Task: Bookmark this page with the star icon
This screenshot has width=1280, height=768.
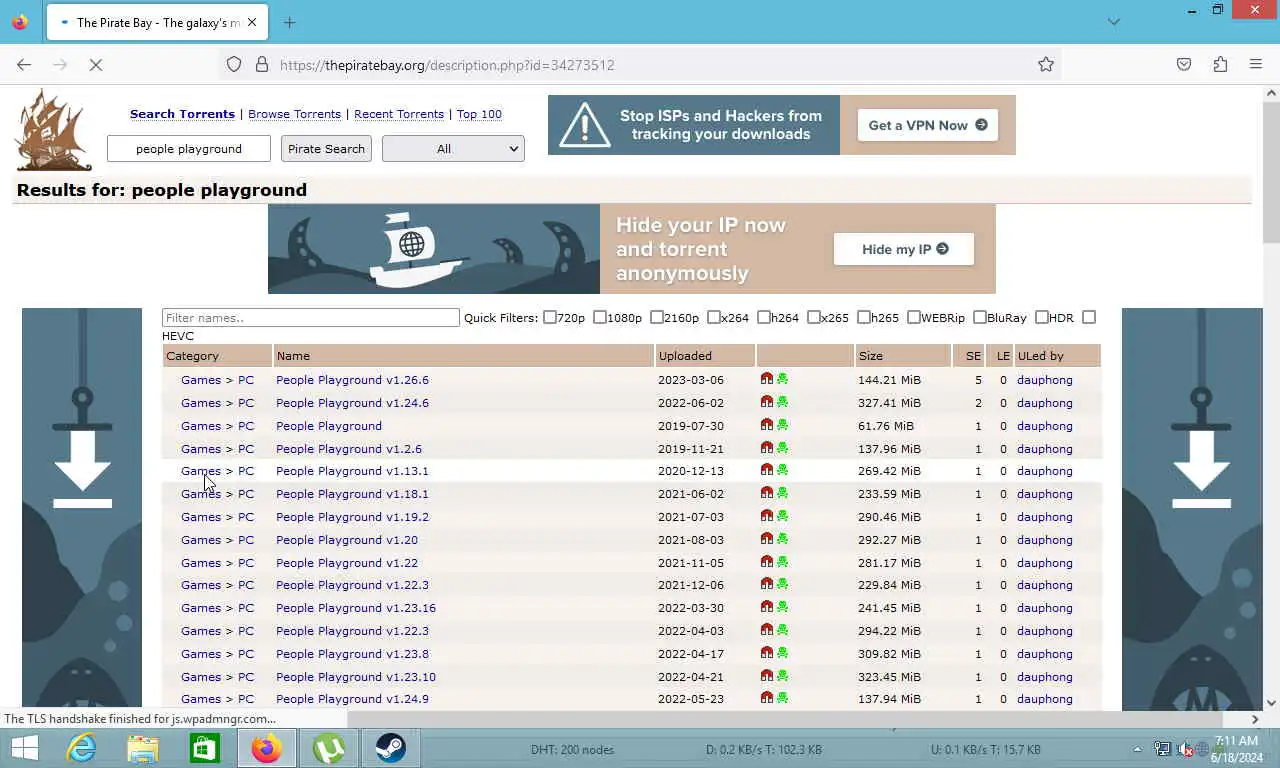Action: point(1046,65)
